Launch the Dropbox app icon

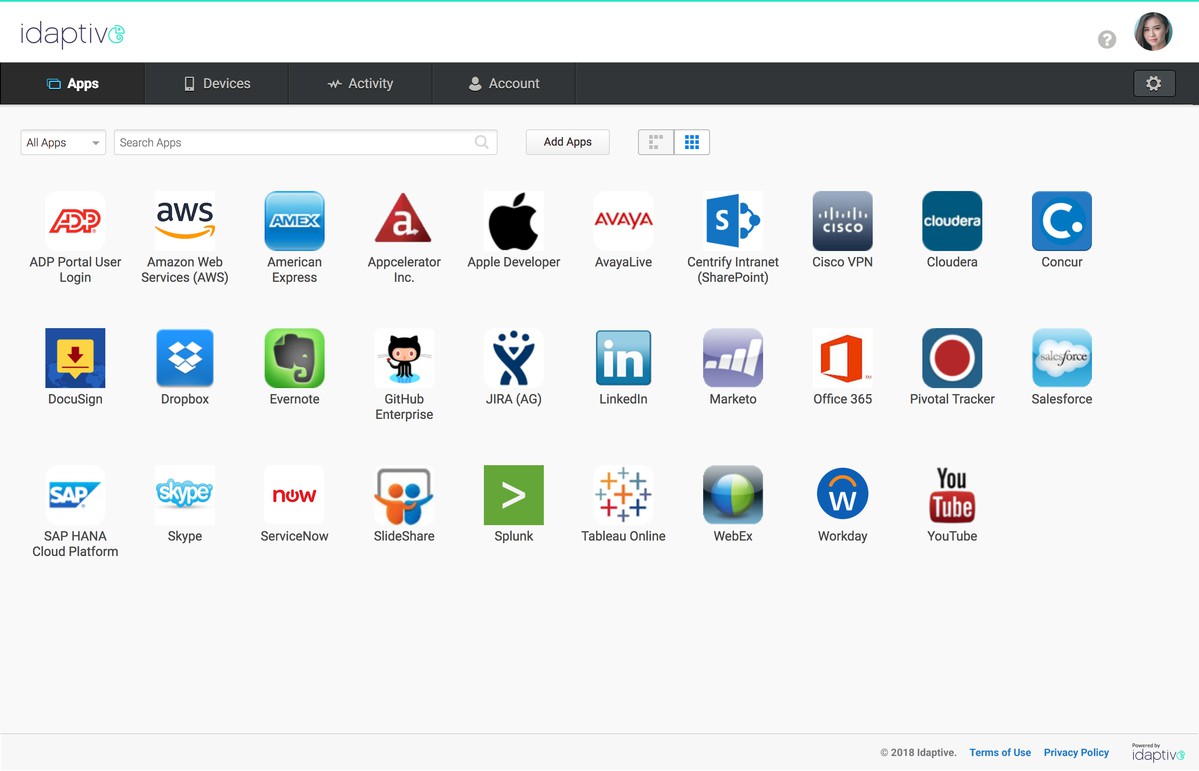tap(185, 358)
